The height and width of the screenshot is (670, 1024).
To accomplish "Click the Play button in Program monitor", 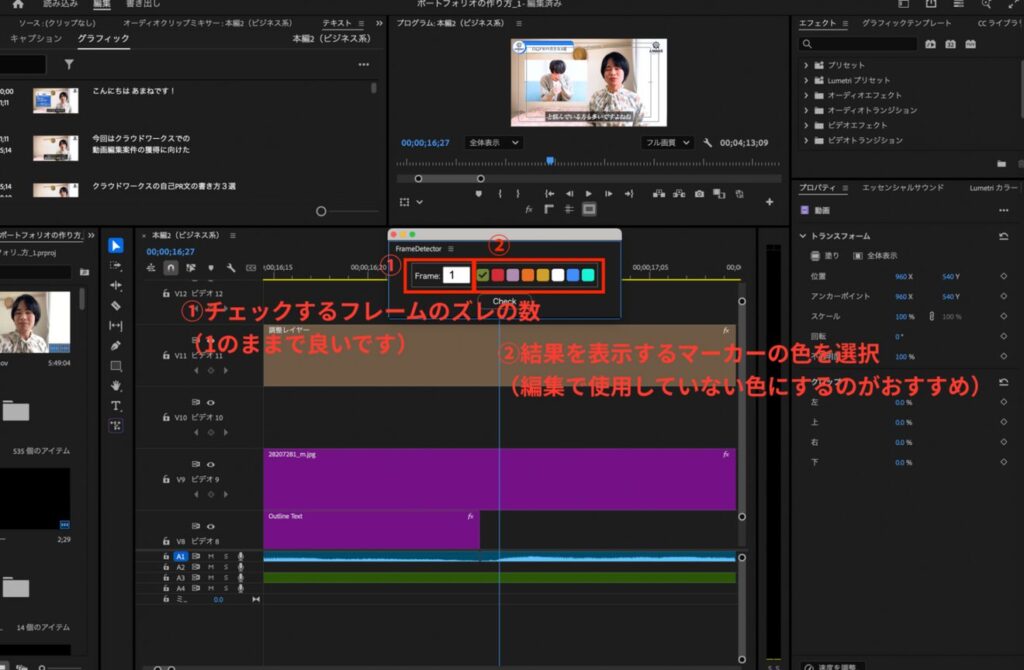I will (x=588, y=194).
